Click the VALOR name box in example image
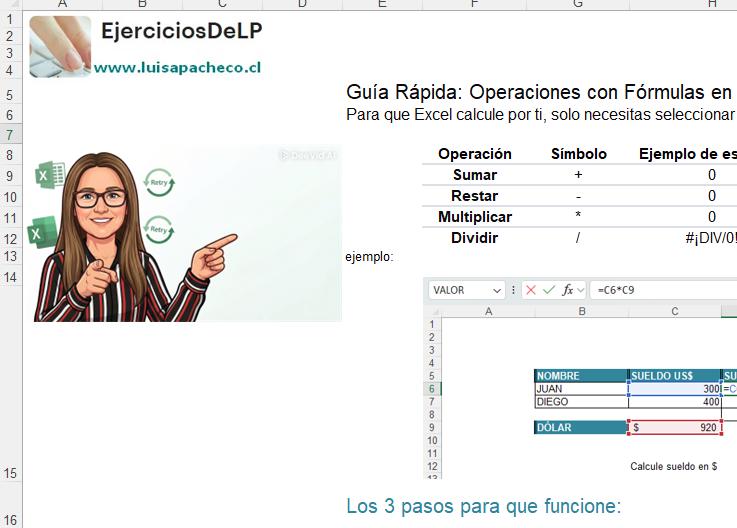The image size is (737, 528). point(466,290)
